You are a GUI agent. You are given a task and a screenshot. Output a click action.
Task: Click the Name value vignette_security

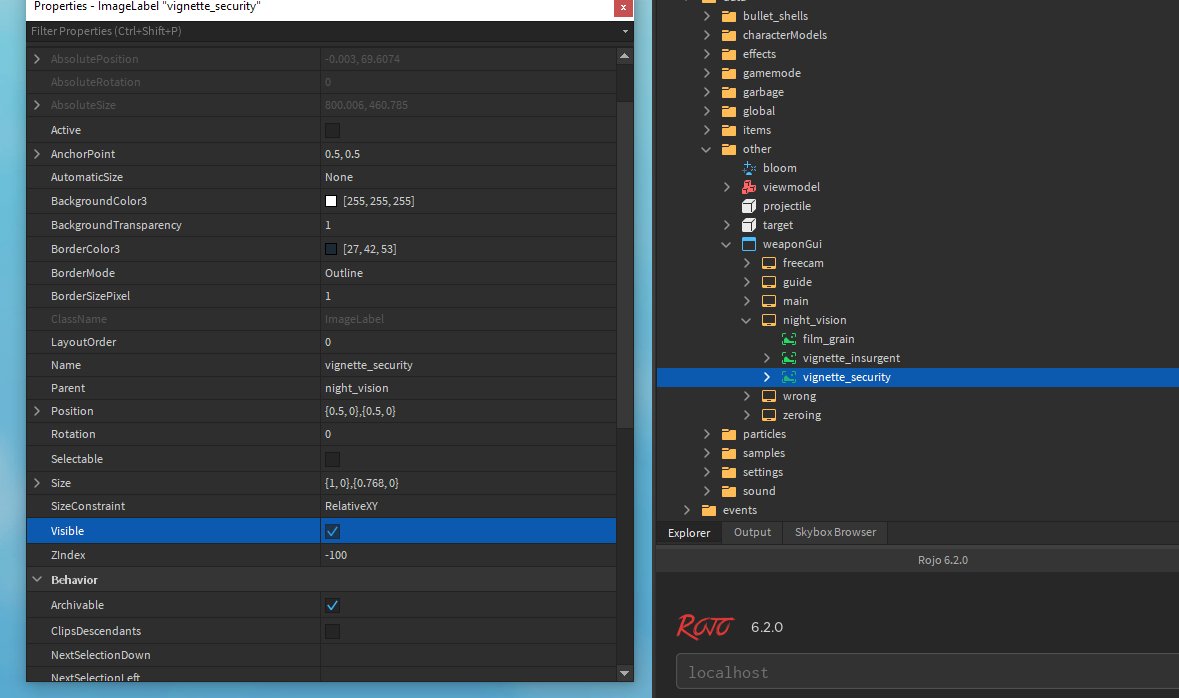click(368, 365)
